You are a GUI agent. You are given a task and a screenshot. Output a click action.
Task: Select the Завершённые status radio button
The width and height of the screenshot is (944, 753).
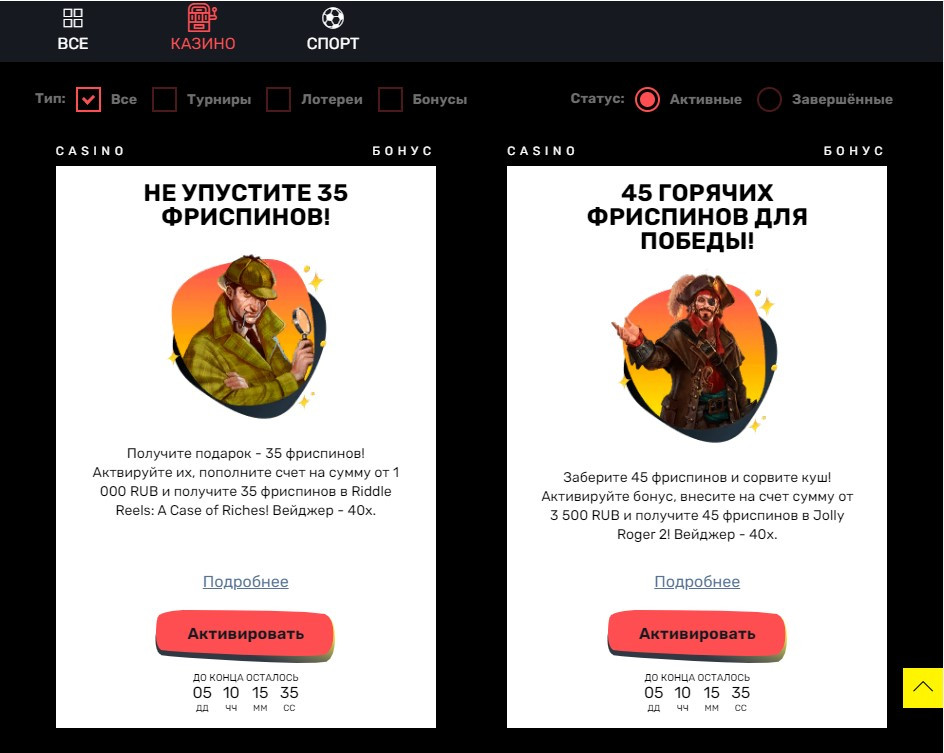769,99
